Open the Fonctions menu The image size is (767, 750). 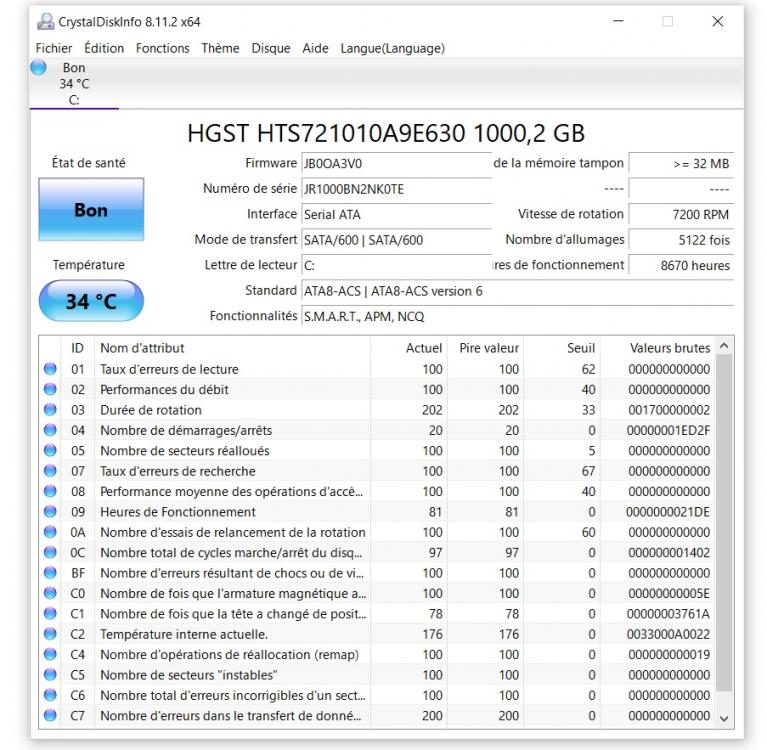coord(162,48)
